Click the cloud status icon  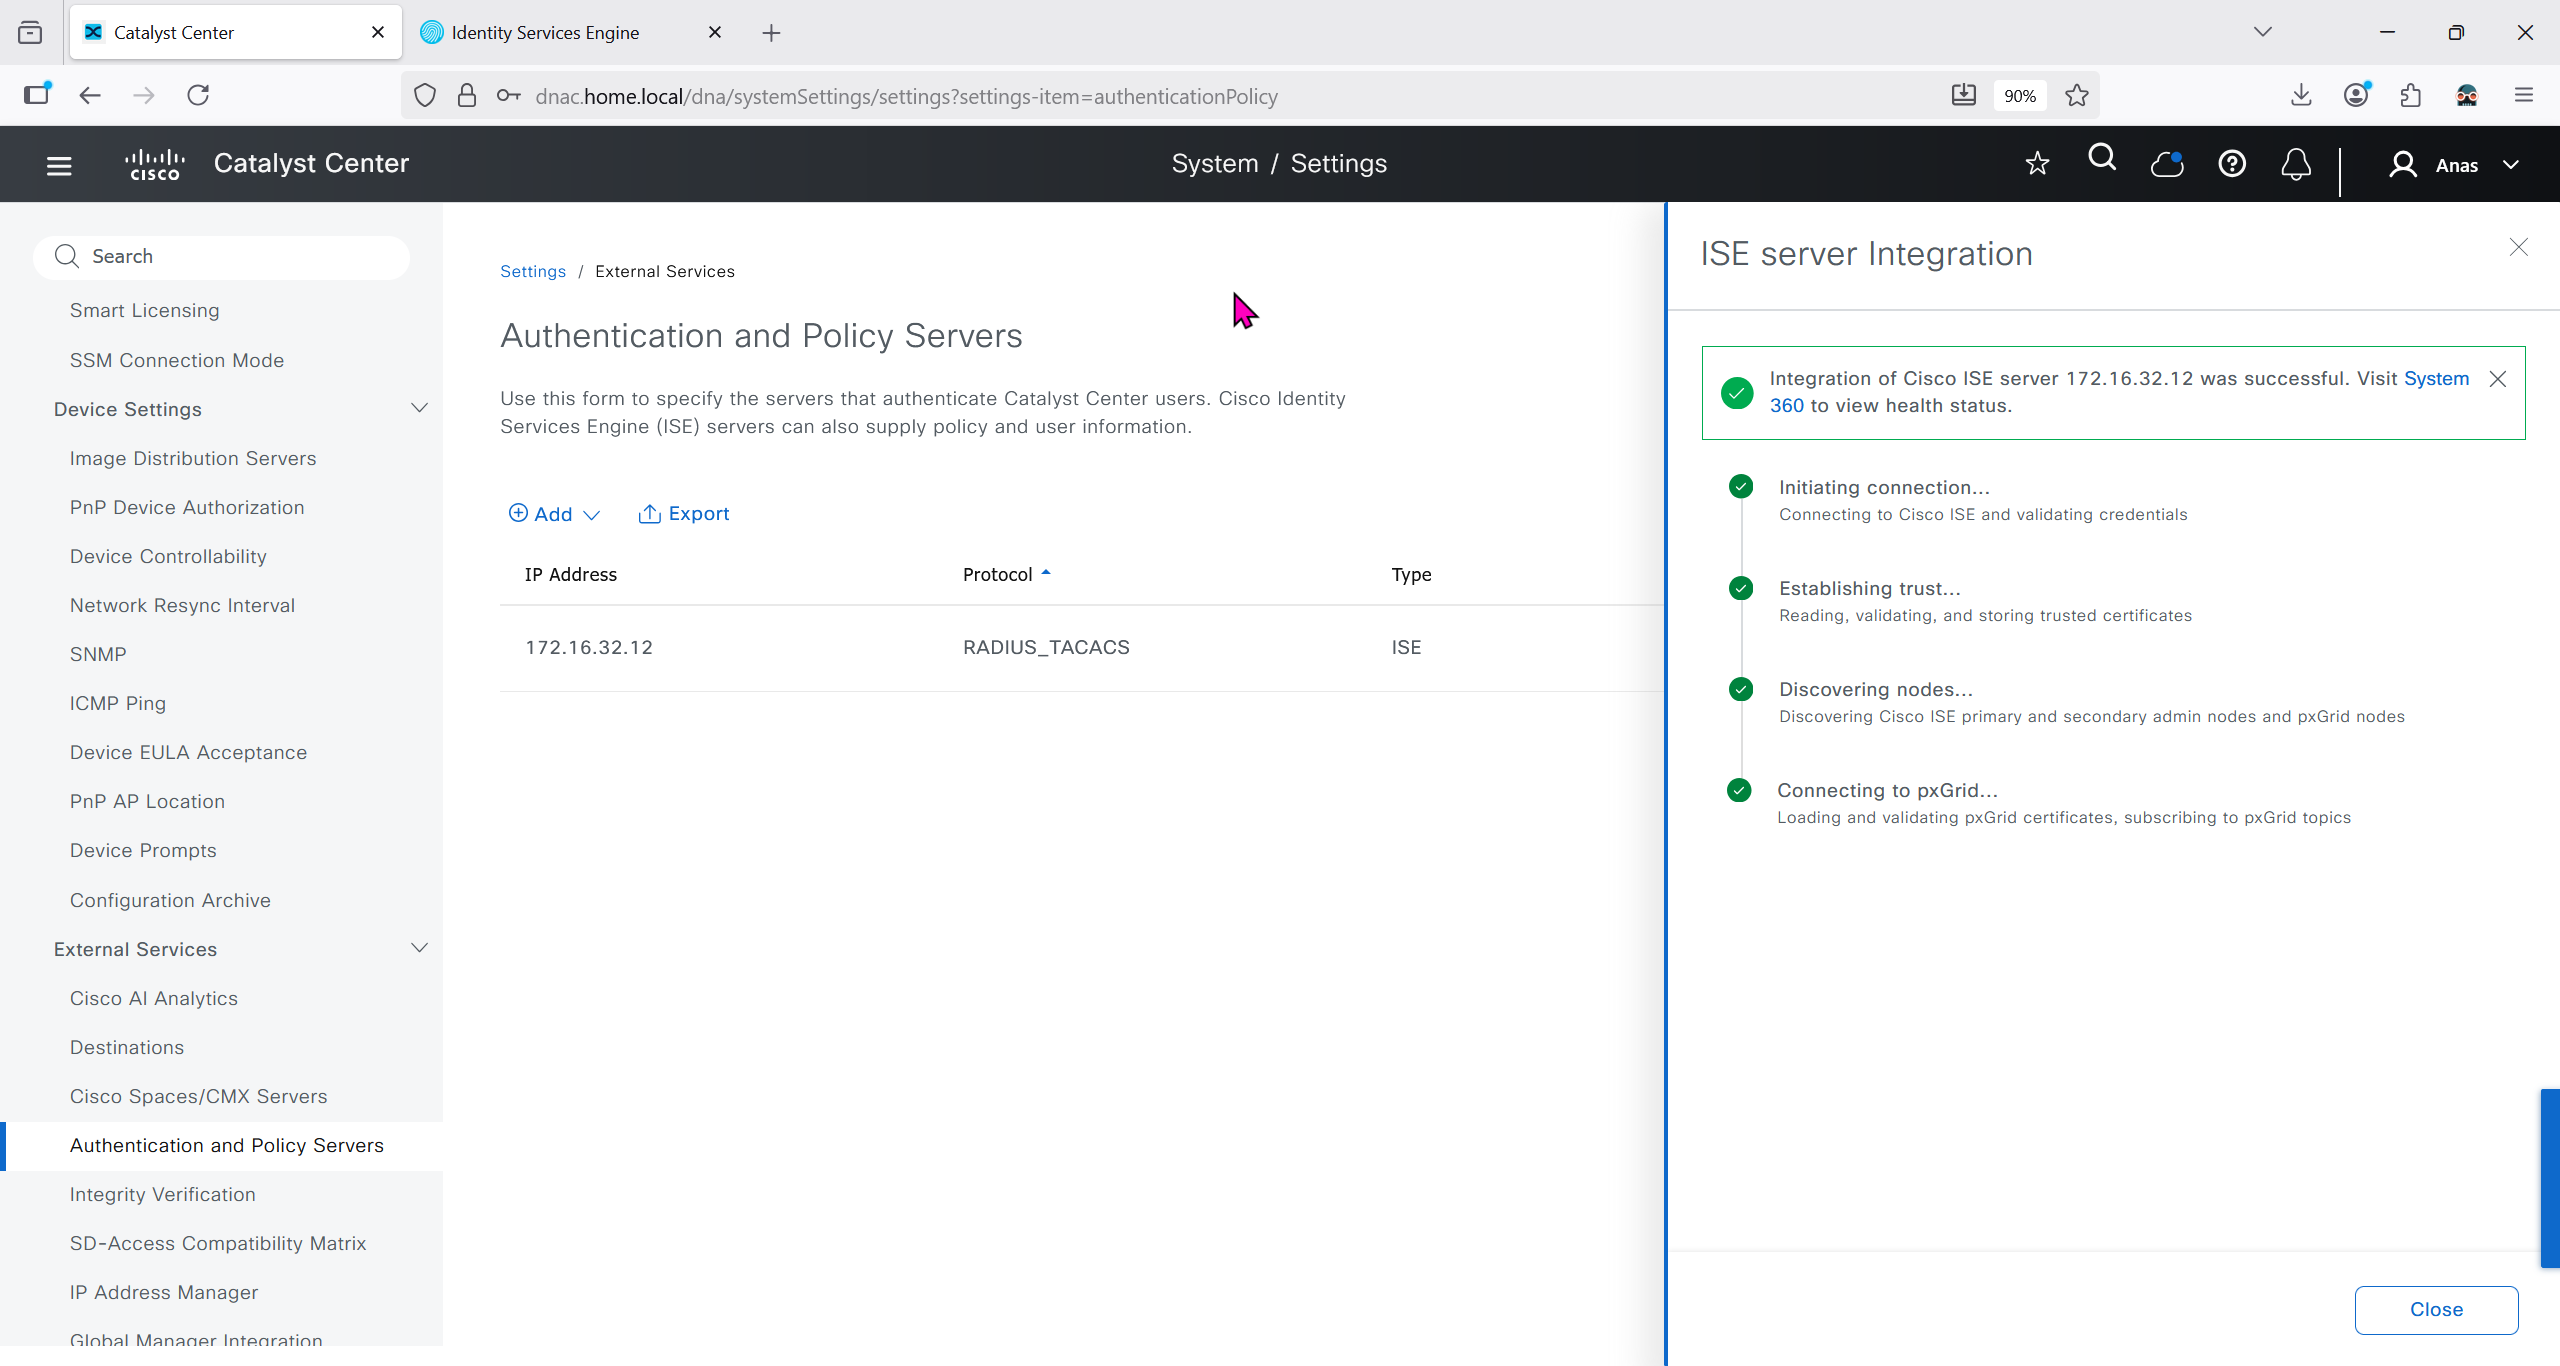(x=2167, y=164)
